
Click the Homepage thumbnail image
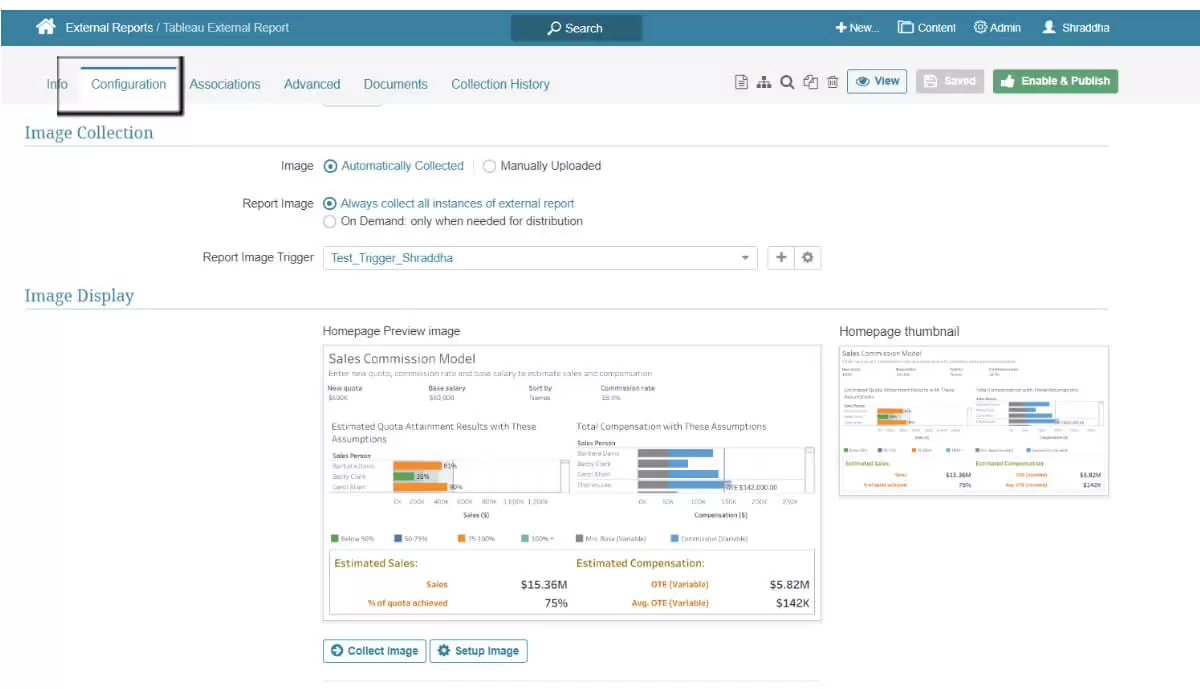974,420
